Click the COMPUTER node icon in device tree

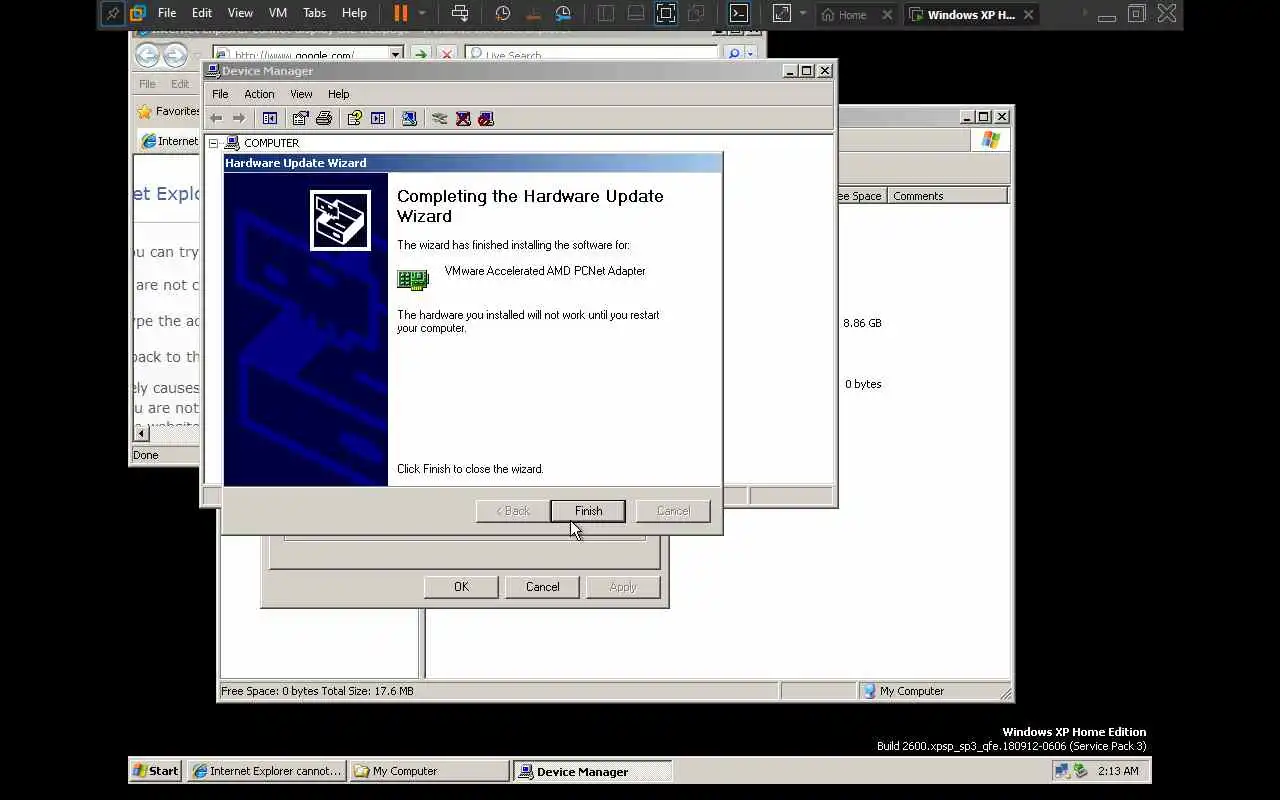pos(232,143)
